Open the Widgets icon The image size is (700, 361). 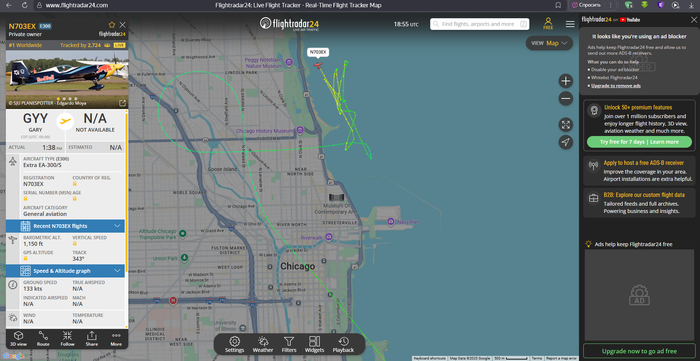tap(314, 341)
